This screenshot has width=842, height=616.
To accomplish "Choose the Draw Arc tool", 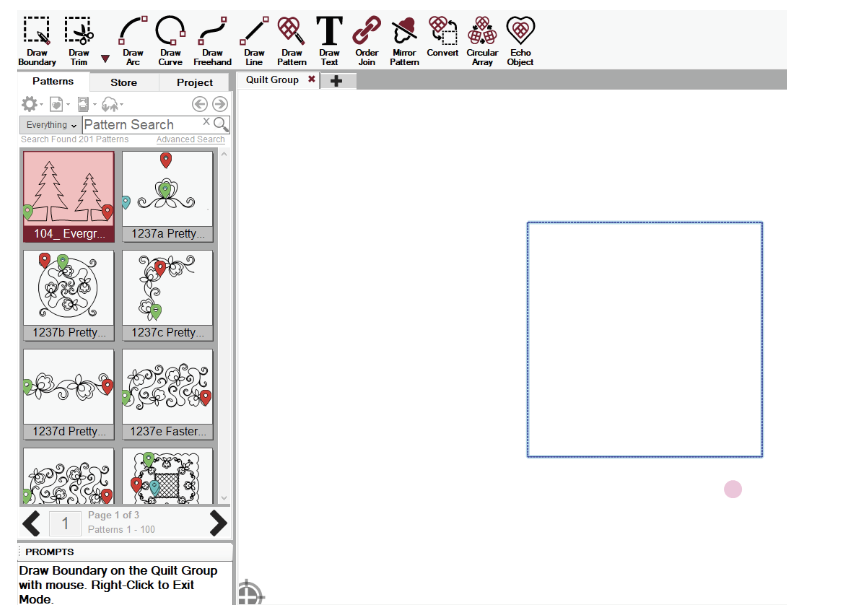I will (132, 40).
